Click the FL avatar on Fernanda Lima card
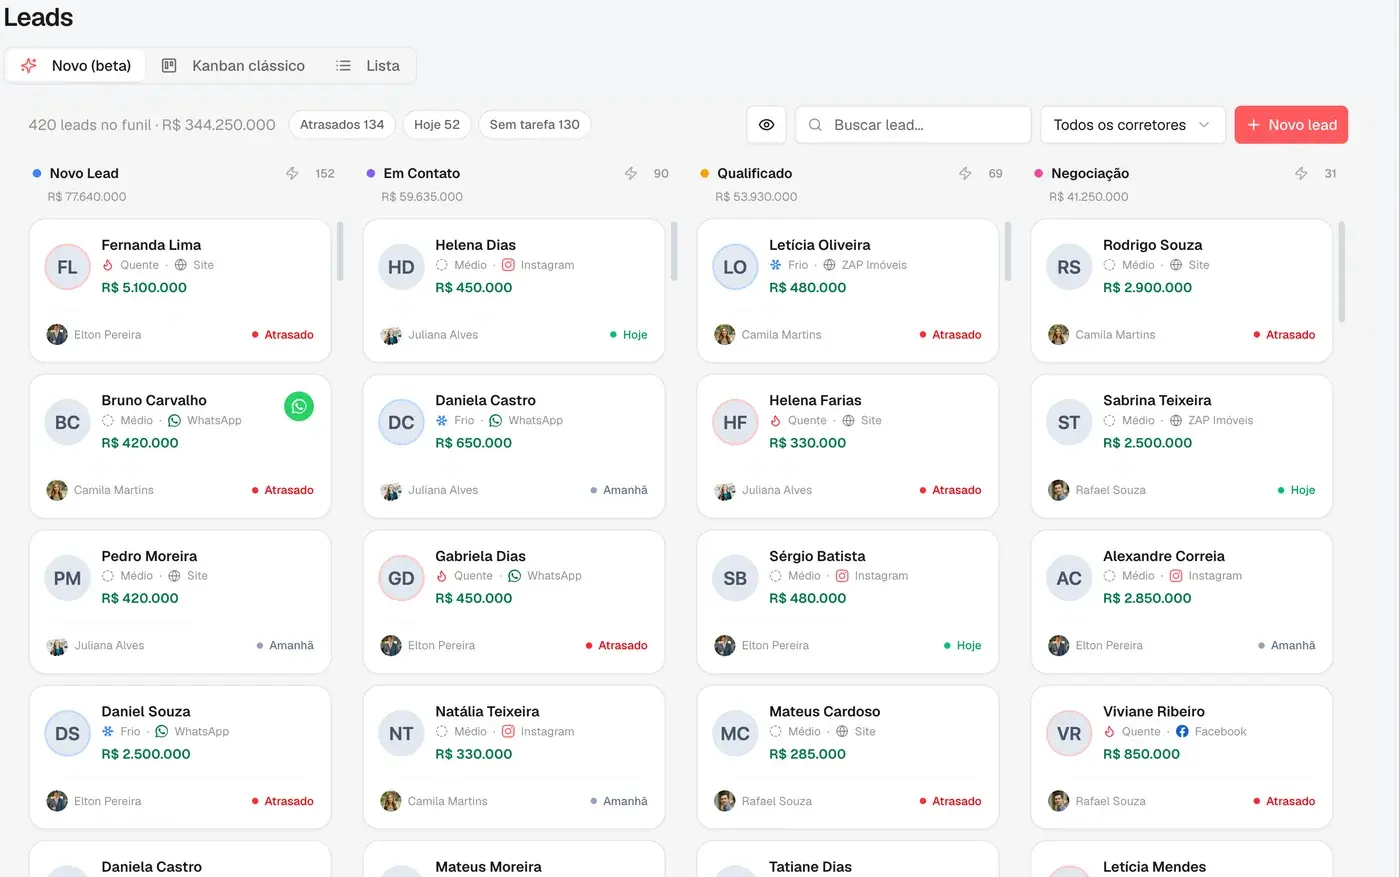 pyautogui.click(x=67, y=267)
